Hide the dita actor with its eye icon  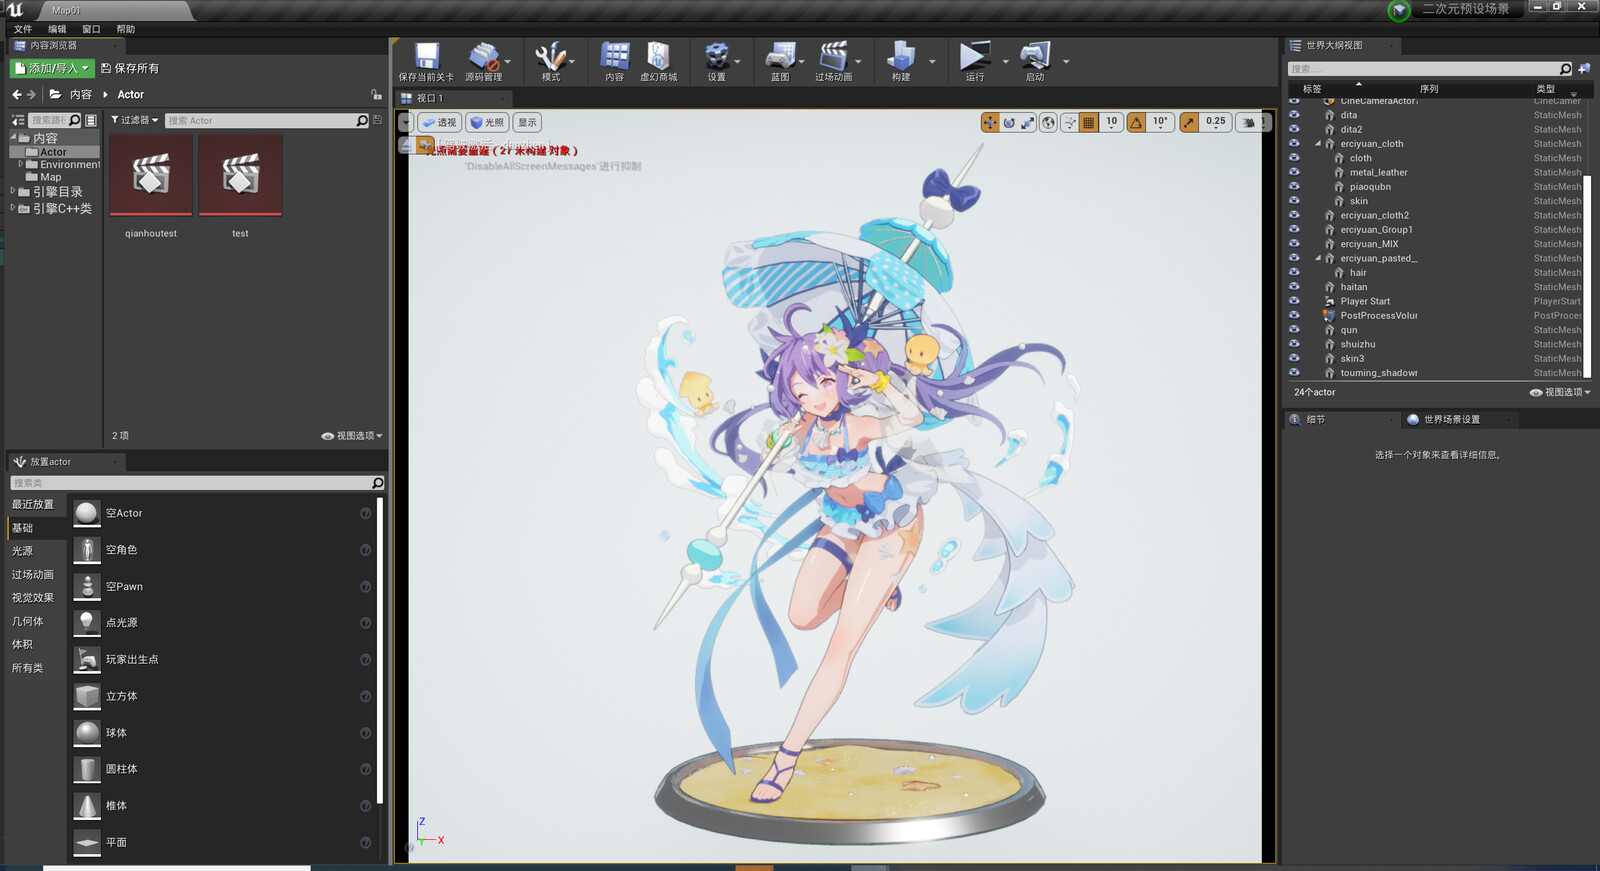point(1294,115)
